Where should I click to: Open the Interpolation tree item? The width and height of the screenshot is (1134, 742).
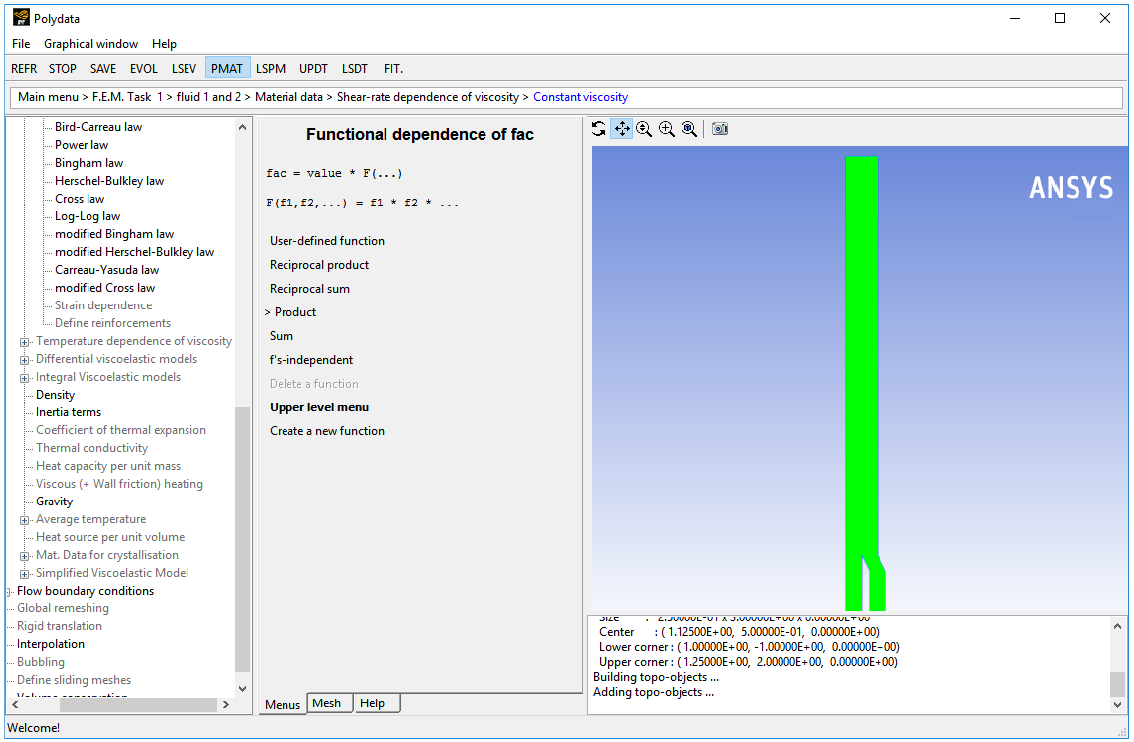(51, 644)
